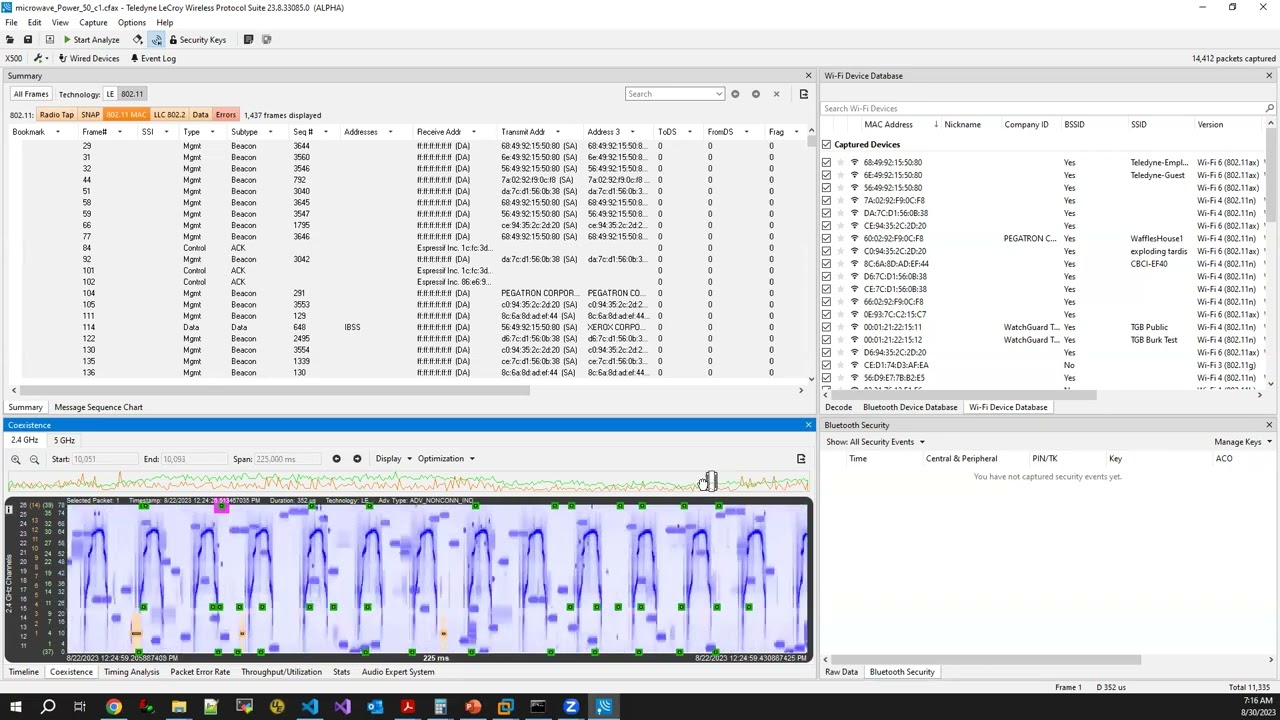The width and height of the screenshot is (1280, 720).
Task: Uncheck device 60:02:92:F9:0C:F8 PEGATRON
Action: (826, 238)
